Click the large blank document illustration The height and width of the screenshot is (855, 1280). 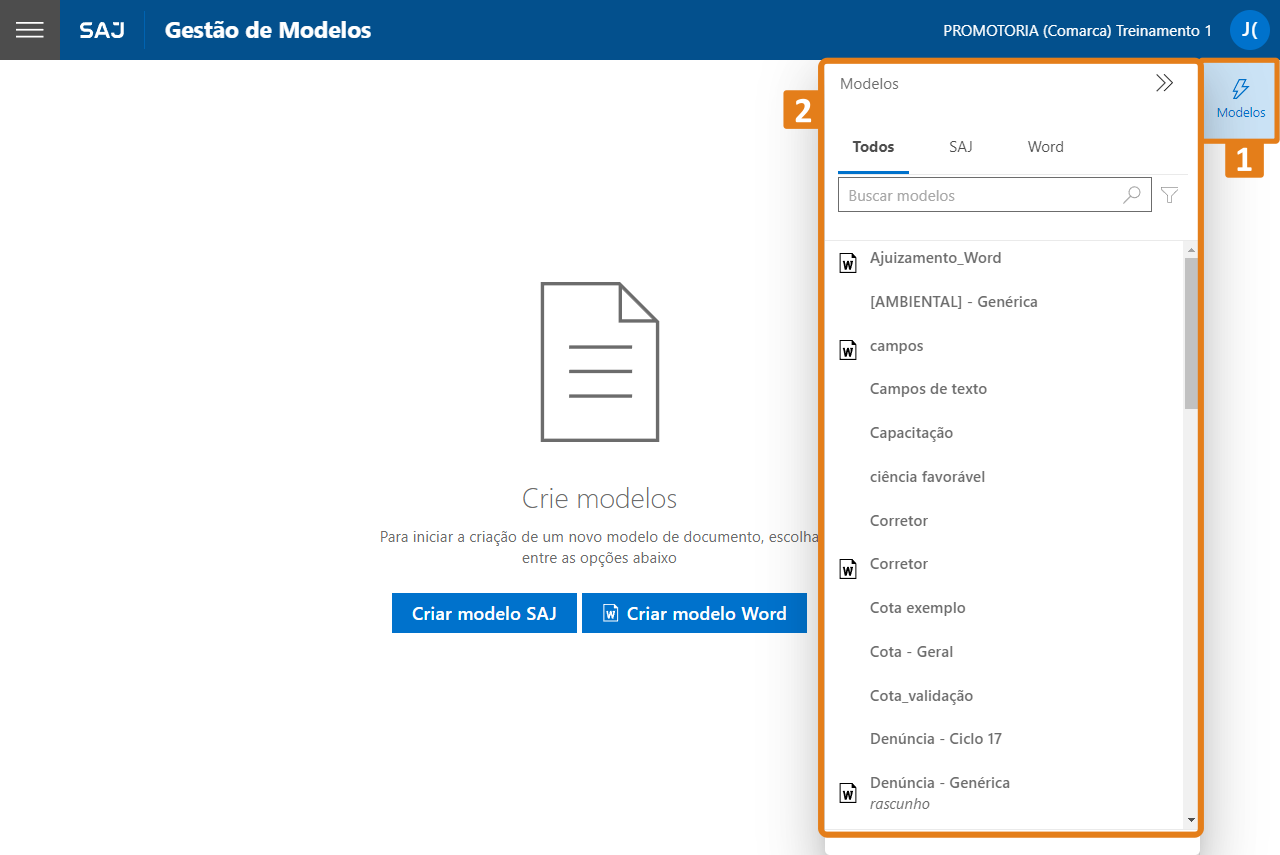coord(599,362)
